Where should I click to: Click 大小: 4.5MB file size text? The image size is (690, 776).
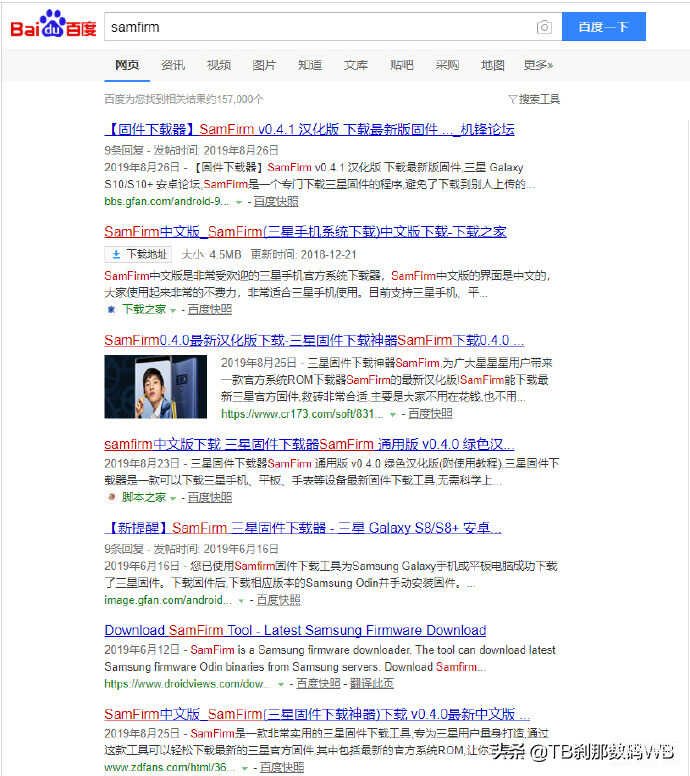(x=212, y=254)
